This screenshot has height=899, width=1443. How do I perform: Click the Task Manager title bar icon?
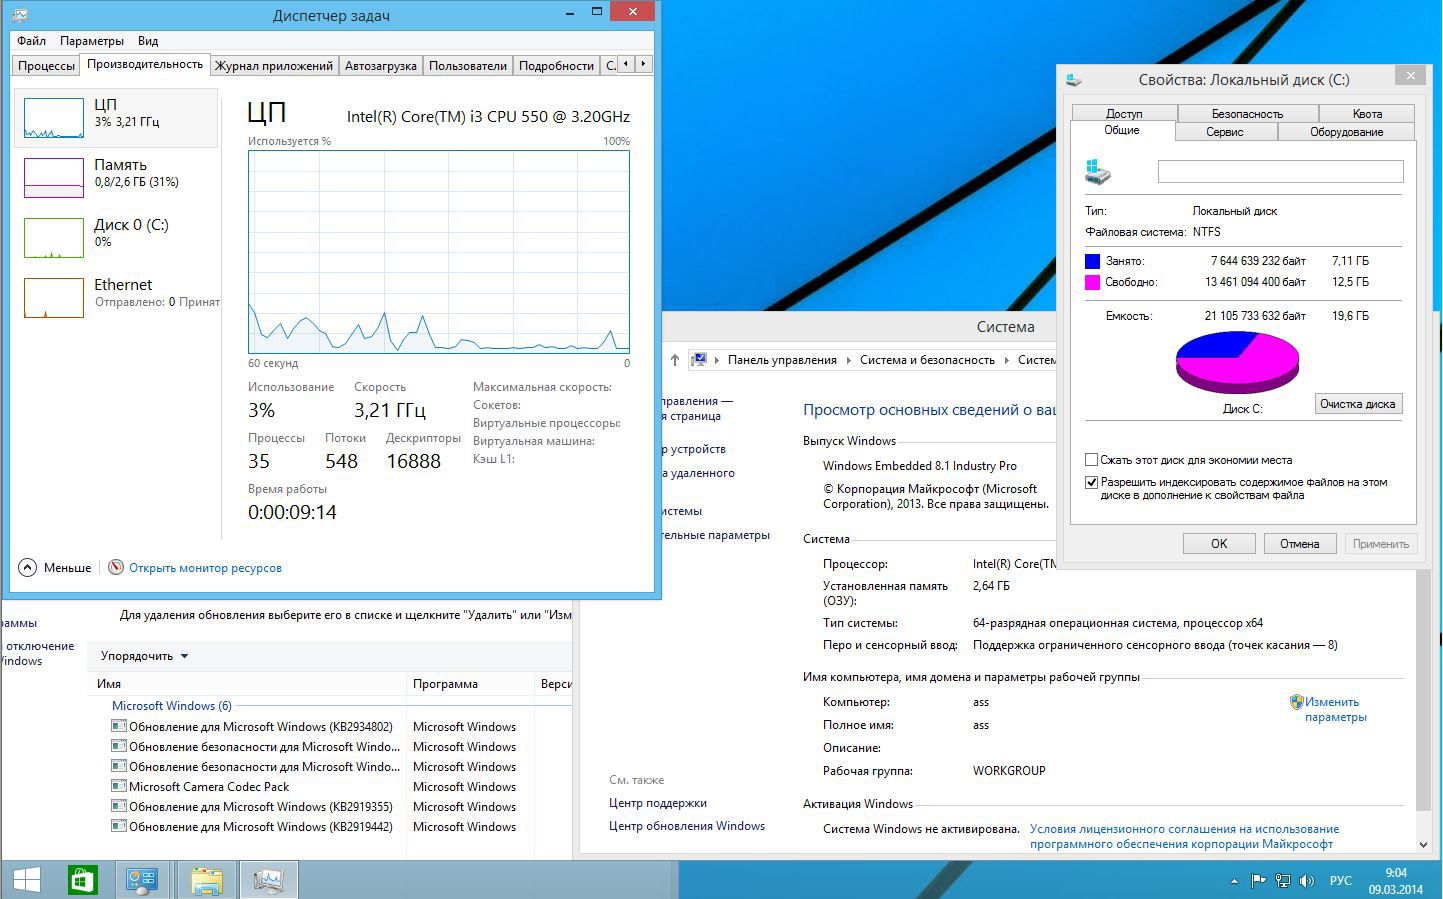tap(21, 15)
